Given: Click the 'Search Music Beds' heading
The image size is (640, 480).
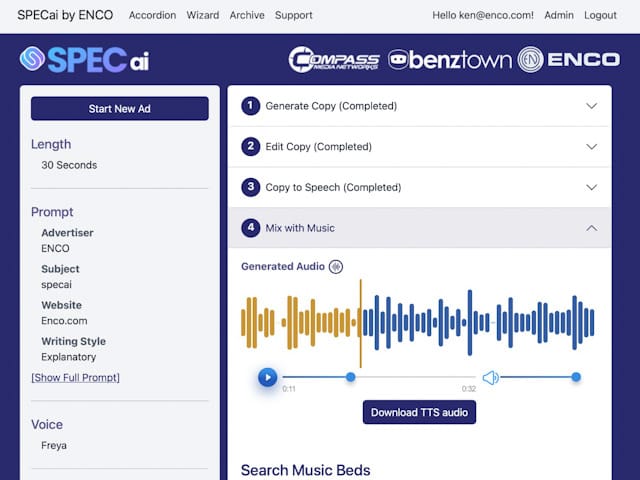Looking at the screenshot, I should click(305, 470).
